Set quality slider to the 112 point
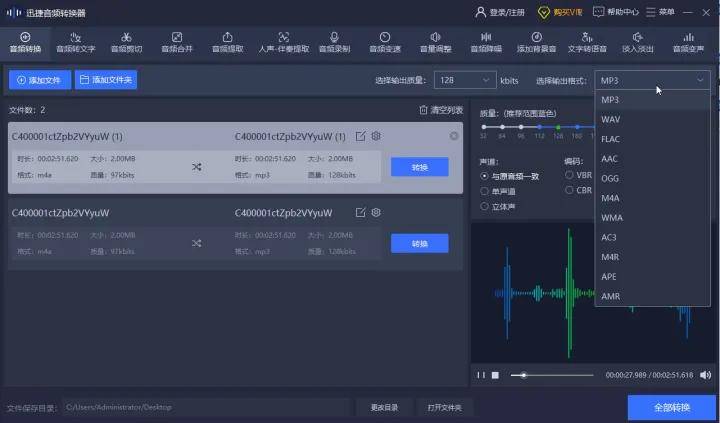The height and width of the screenshot is (423, 720). [x=540, y=127]
